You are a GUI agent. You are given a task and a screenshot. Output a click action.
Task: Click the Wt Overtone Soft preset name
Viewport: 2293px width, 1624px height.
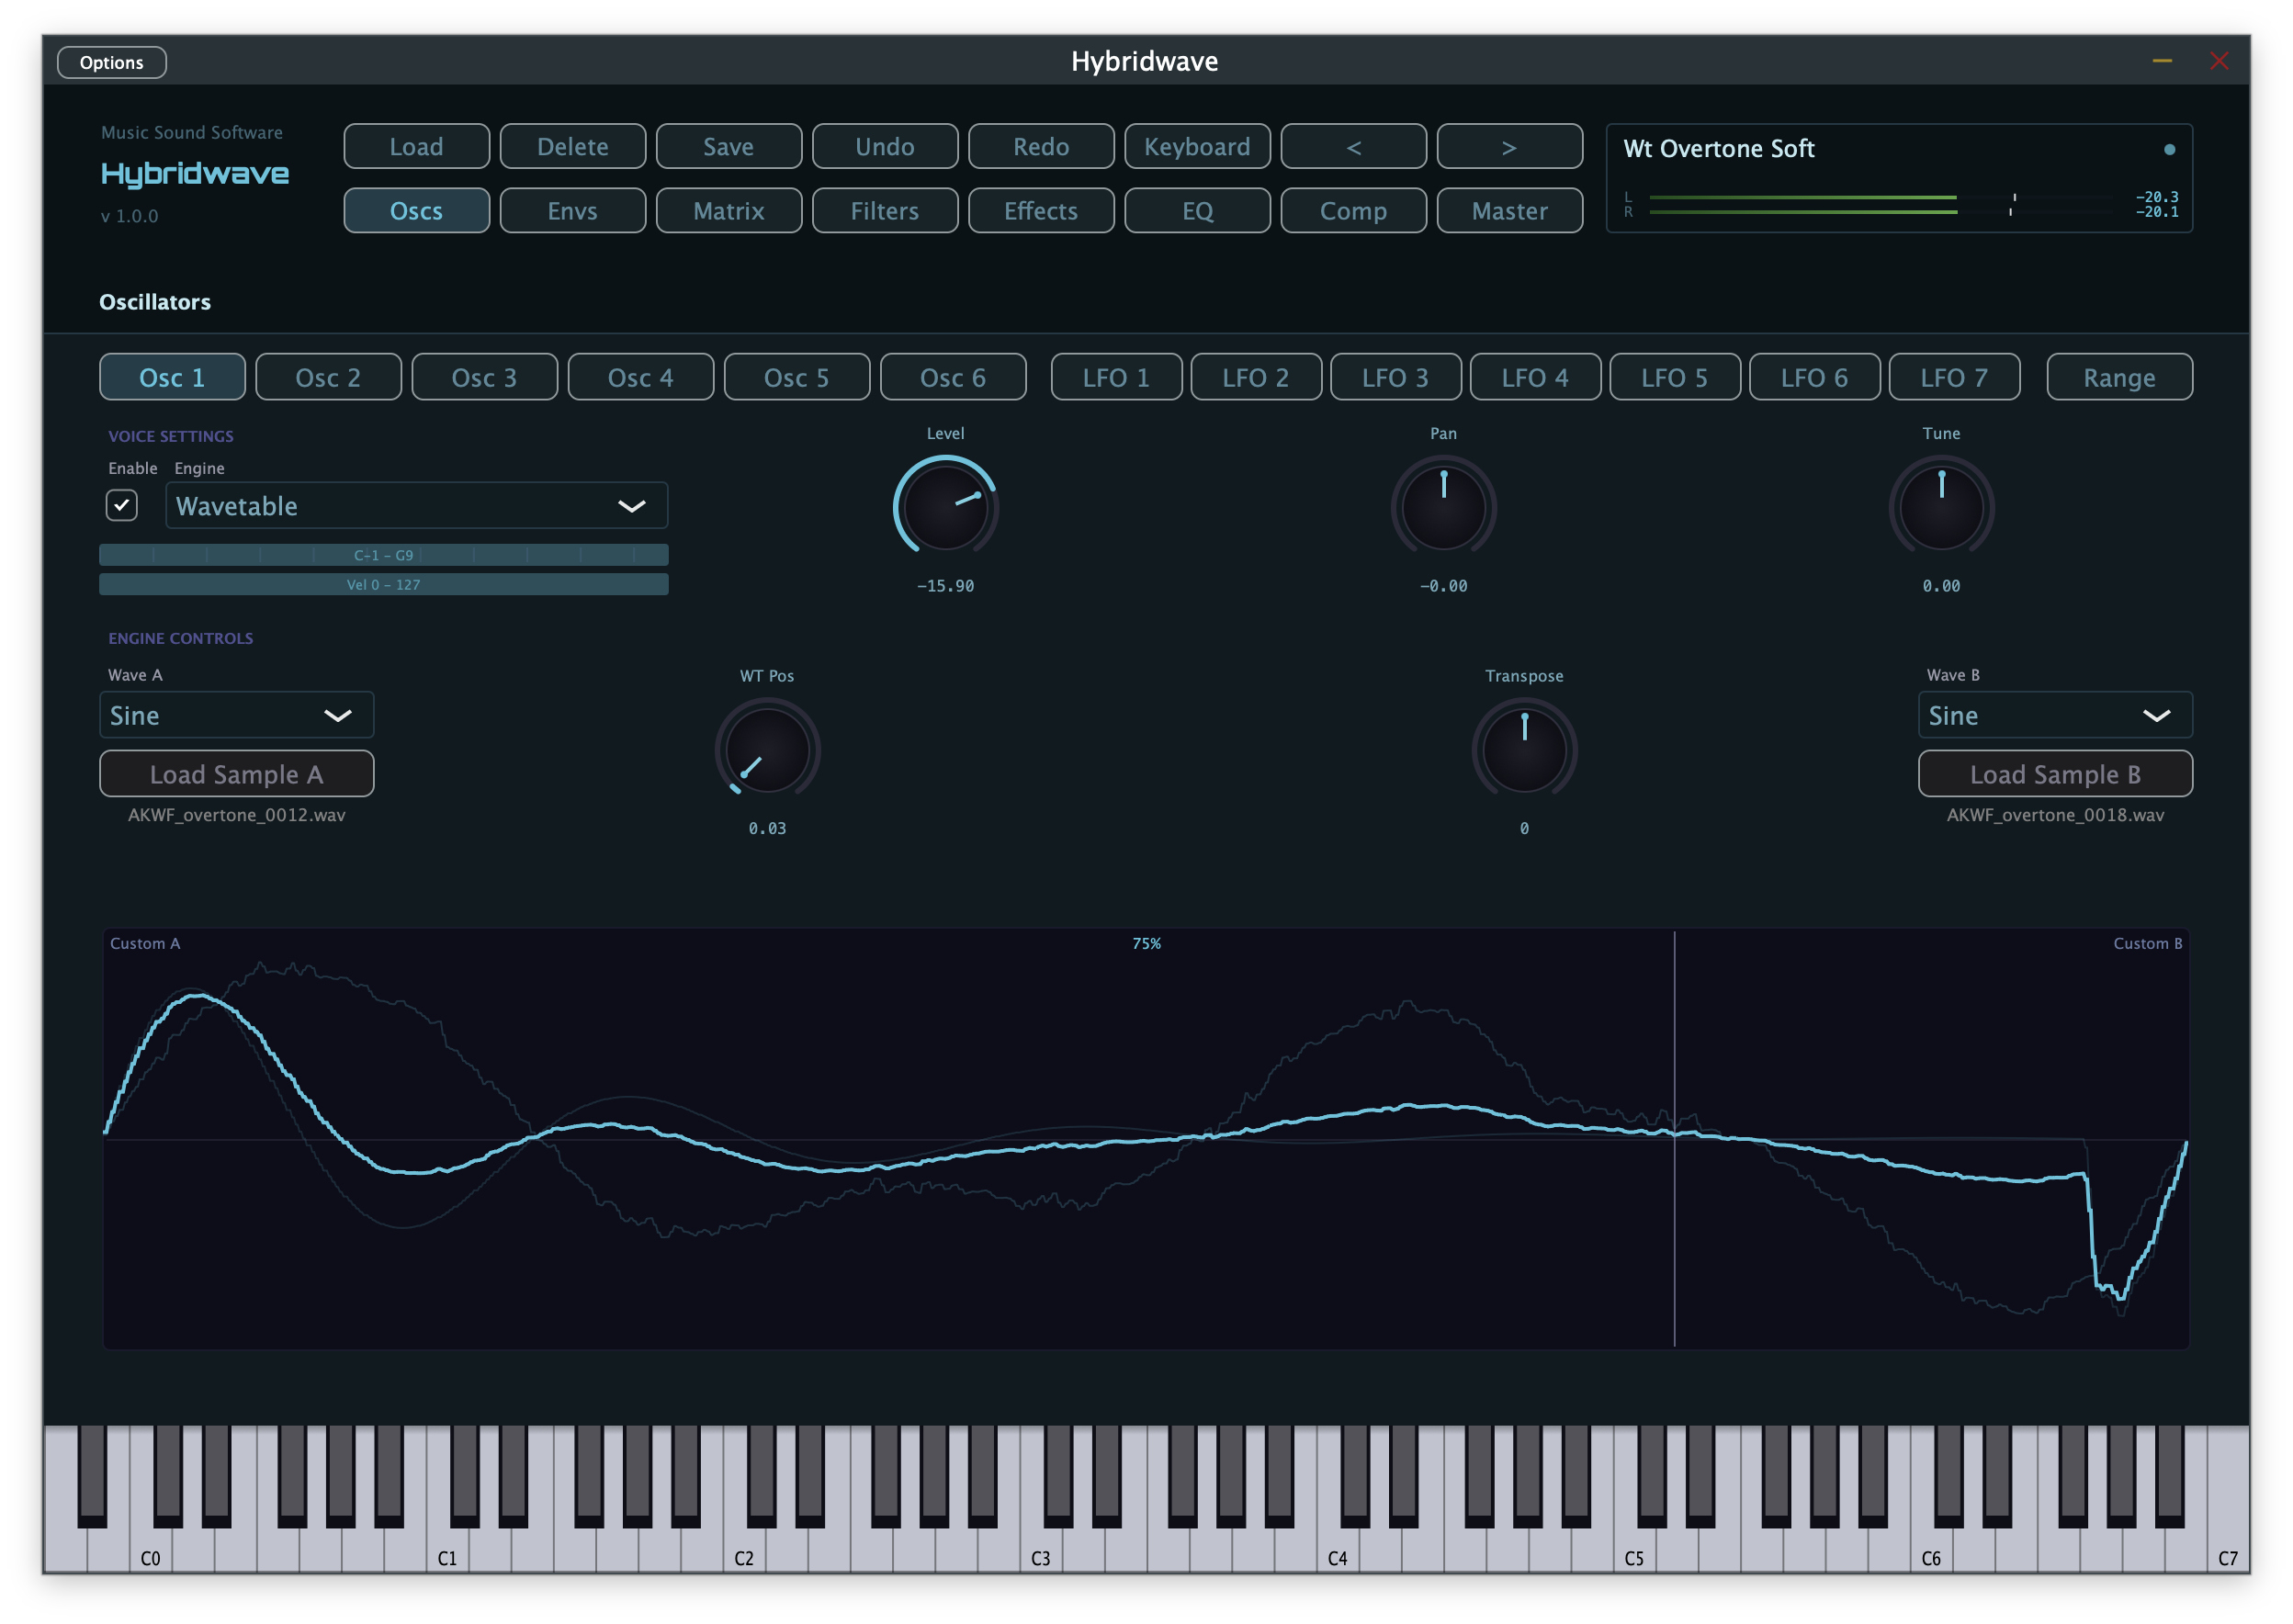coord(1717,148)
